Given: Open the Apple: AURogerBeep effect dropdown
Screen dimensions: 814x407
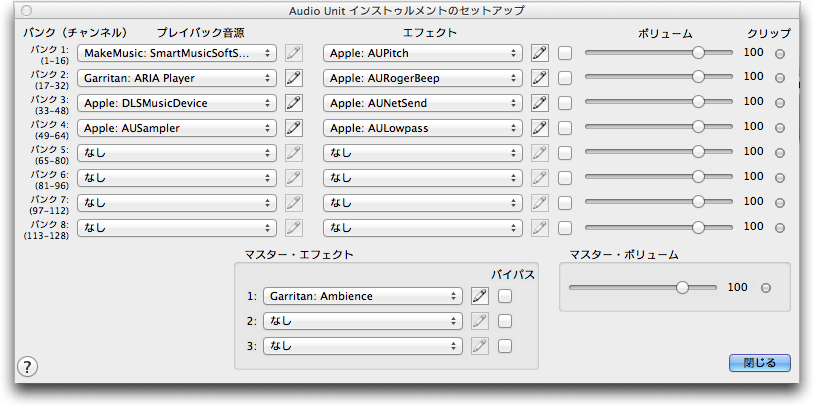Looking at the screenshot, I should pos(423,78).
